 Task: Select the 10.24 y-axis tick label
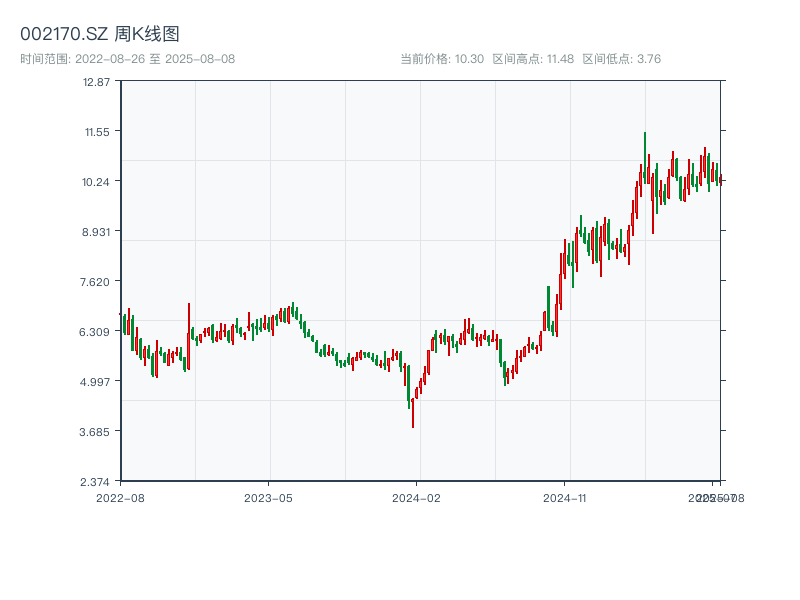click(x=96, y=181)
